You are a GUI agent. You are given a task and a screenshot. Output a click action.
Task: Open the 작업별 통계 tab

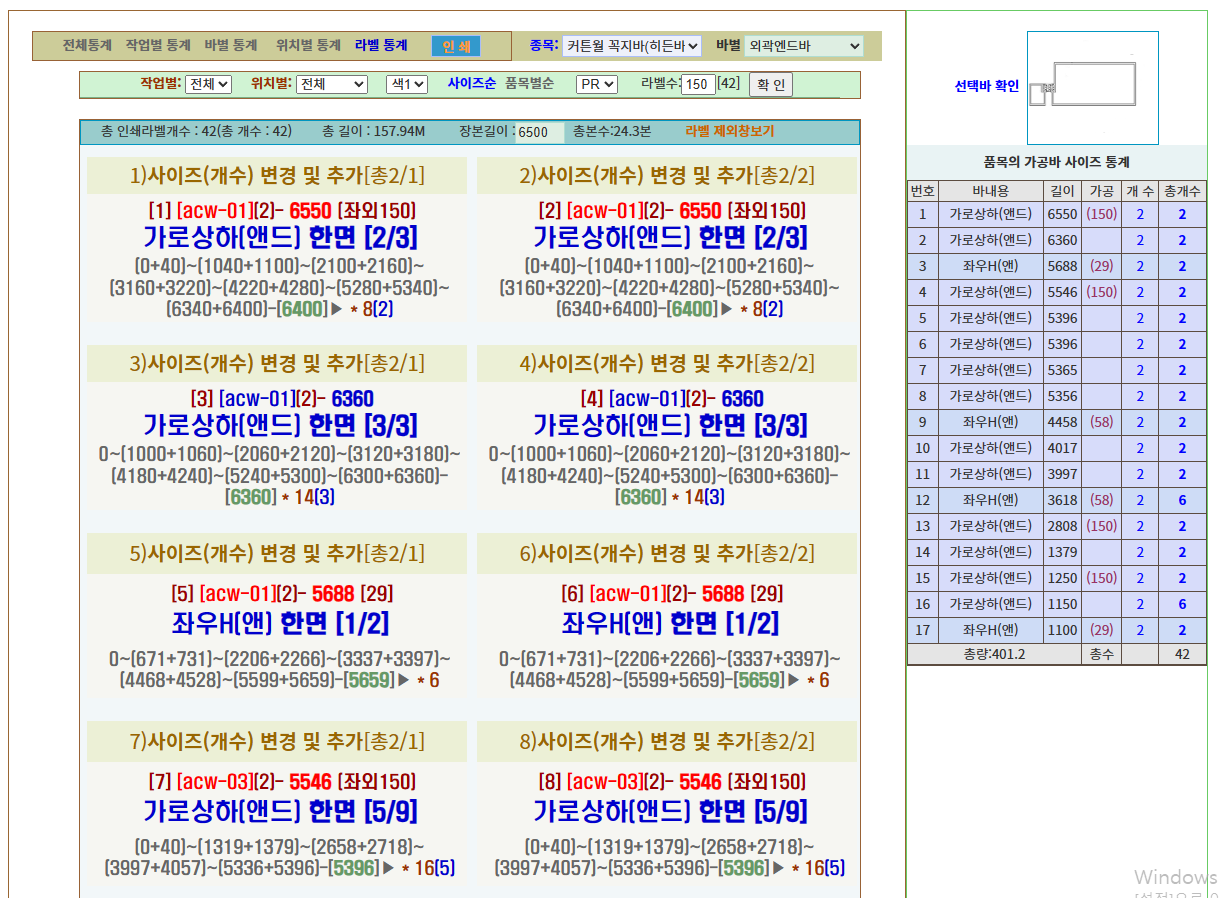click(x=158, y=46)
